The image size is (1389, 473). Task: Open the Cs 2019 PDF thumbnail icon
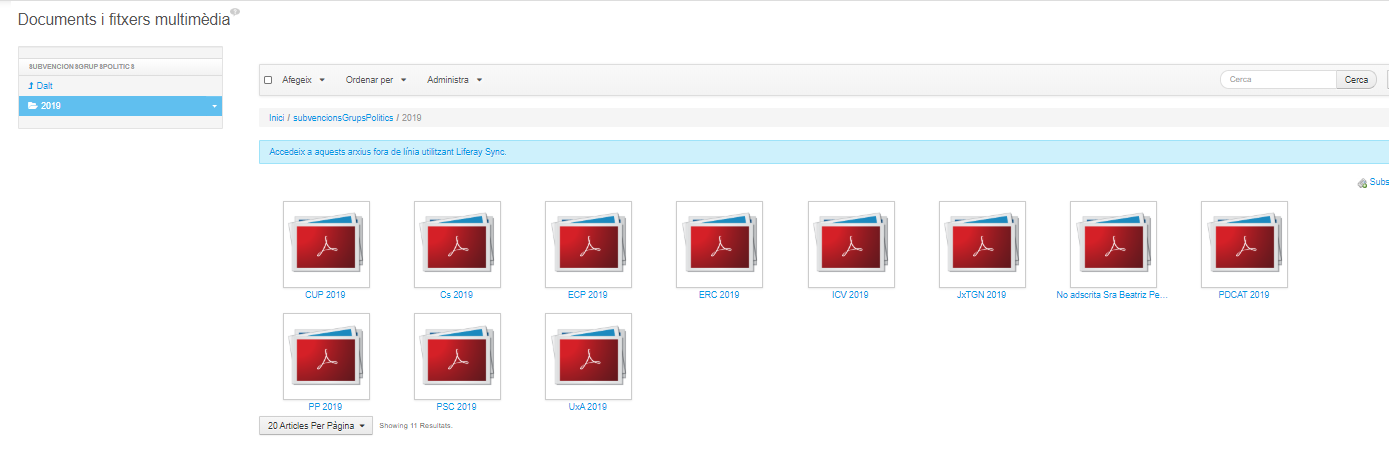coord(457,245)
